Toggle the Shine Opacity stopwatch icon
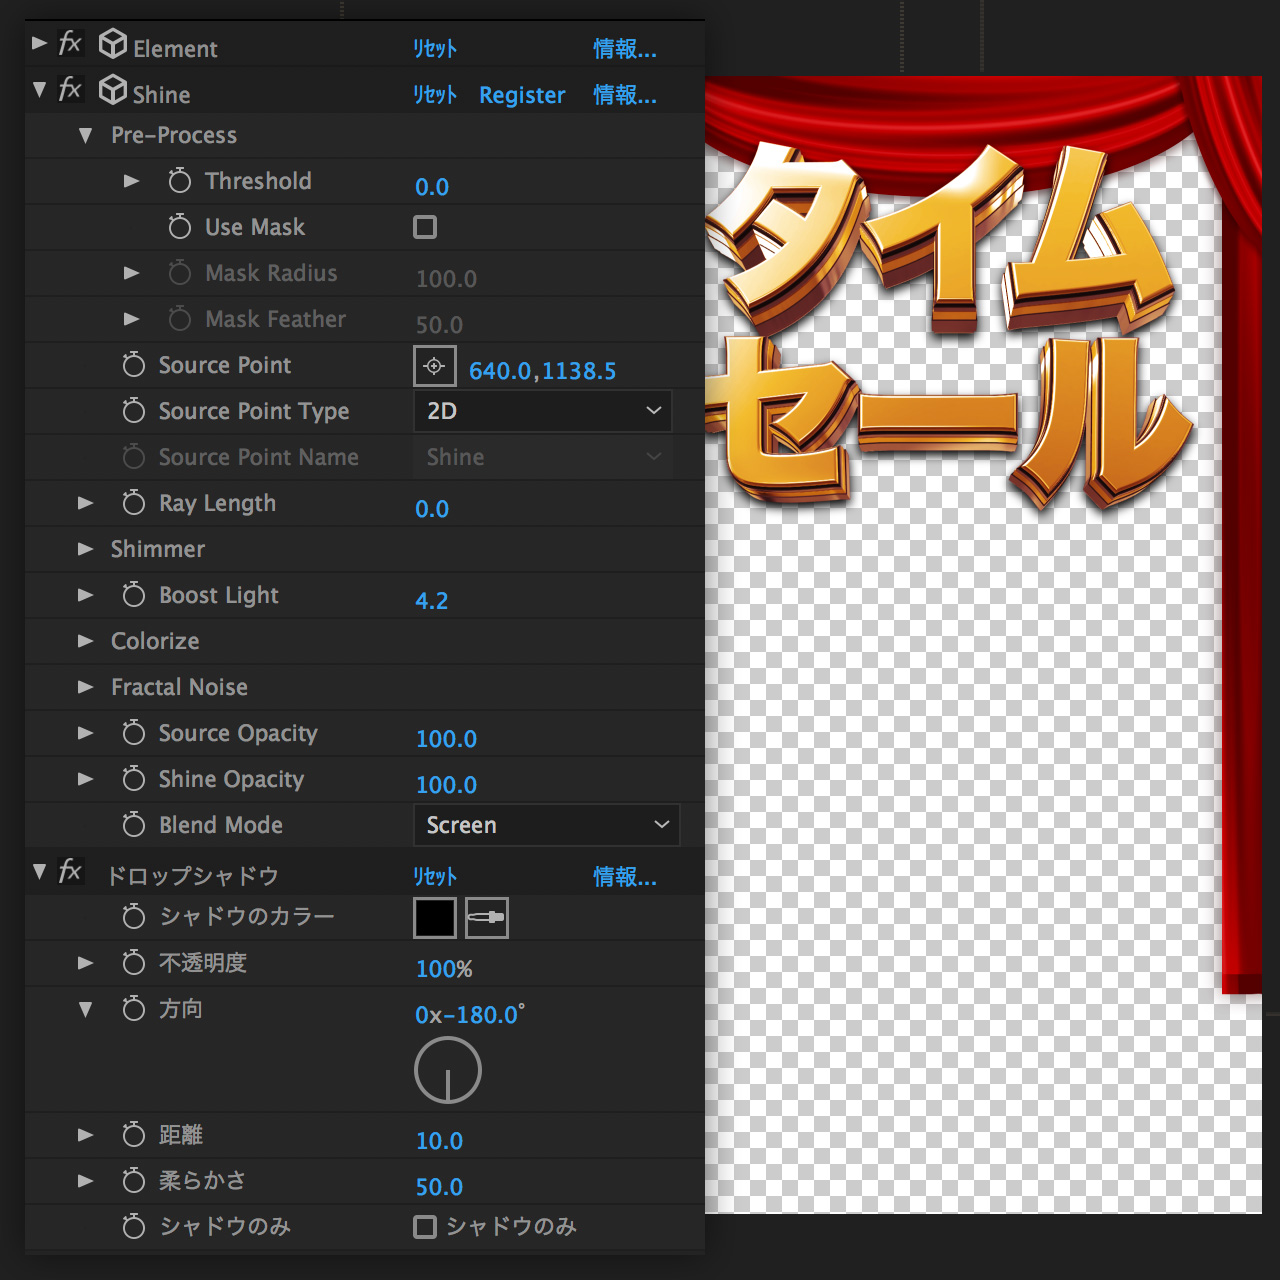This screenshot has height=1280, width=1280. [x=134, y=779]
